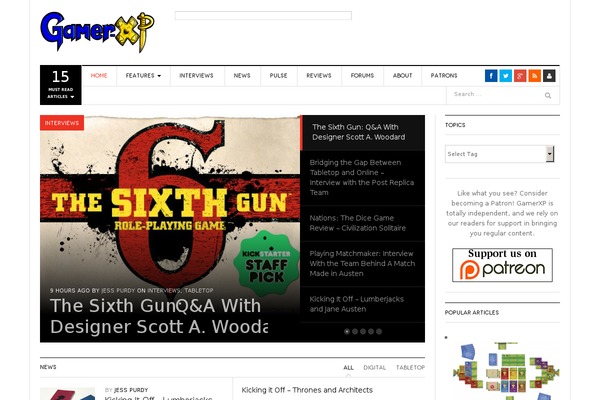Open the News menu item
600x400 pixels.
point(242,76)
